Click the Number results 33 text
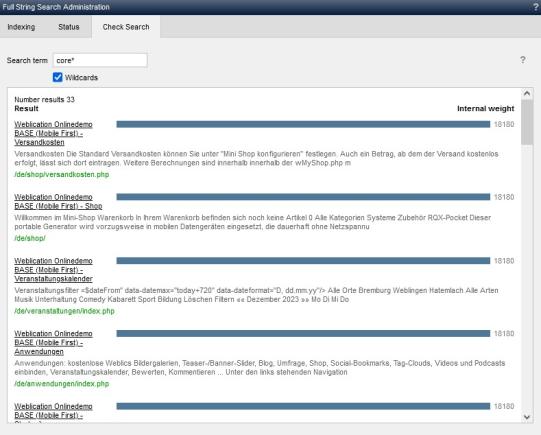The width and height of the screenshot is (541, 435). (45, 100)
